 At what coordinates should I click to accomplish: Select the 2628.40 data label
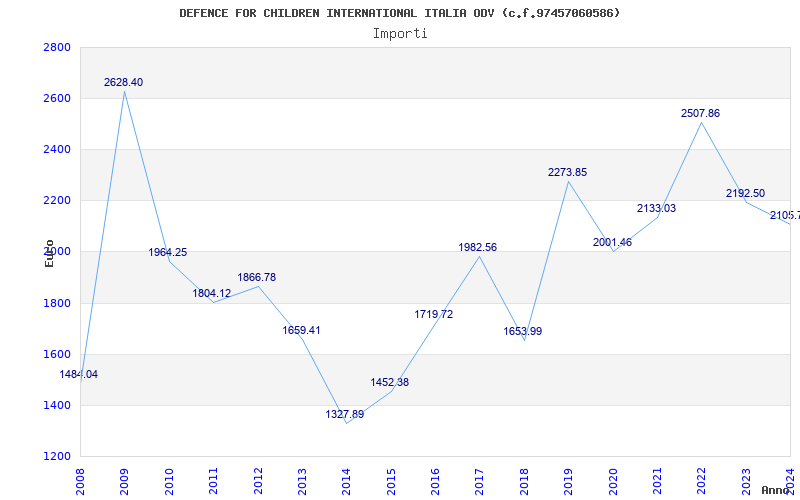pyautogui.click(x=123, y=82)
